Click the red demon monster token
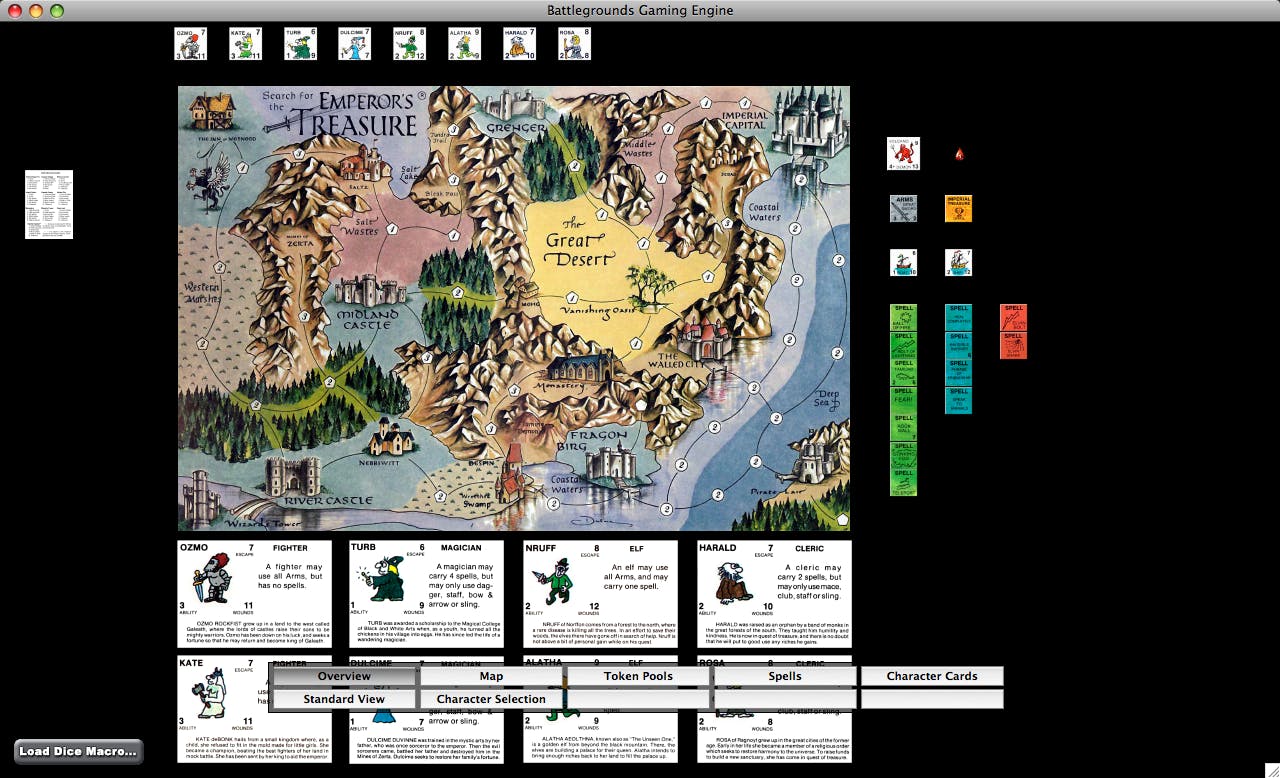 903,154
